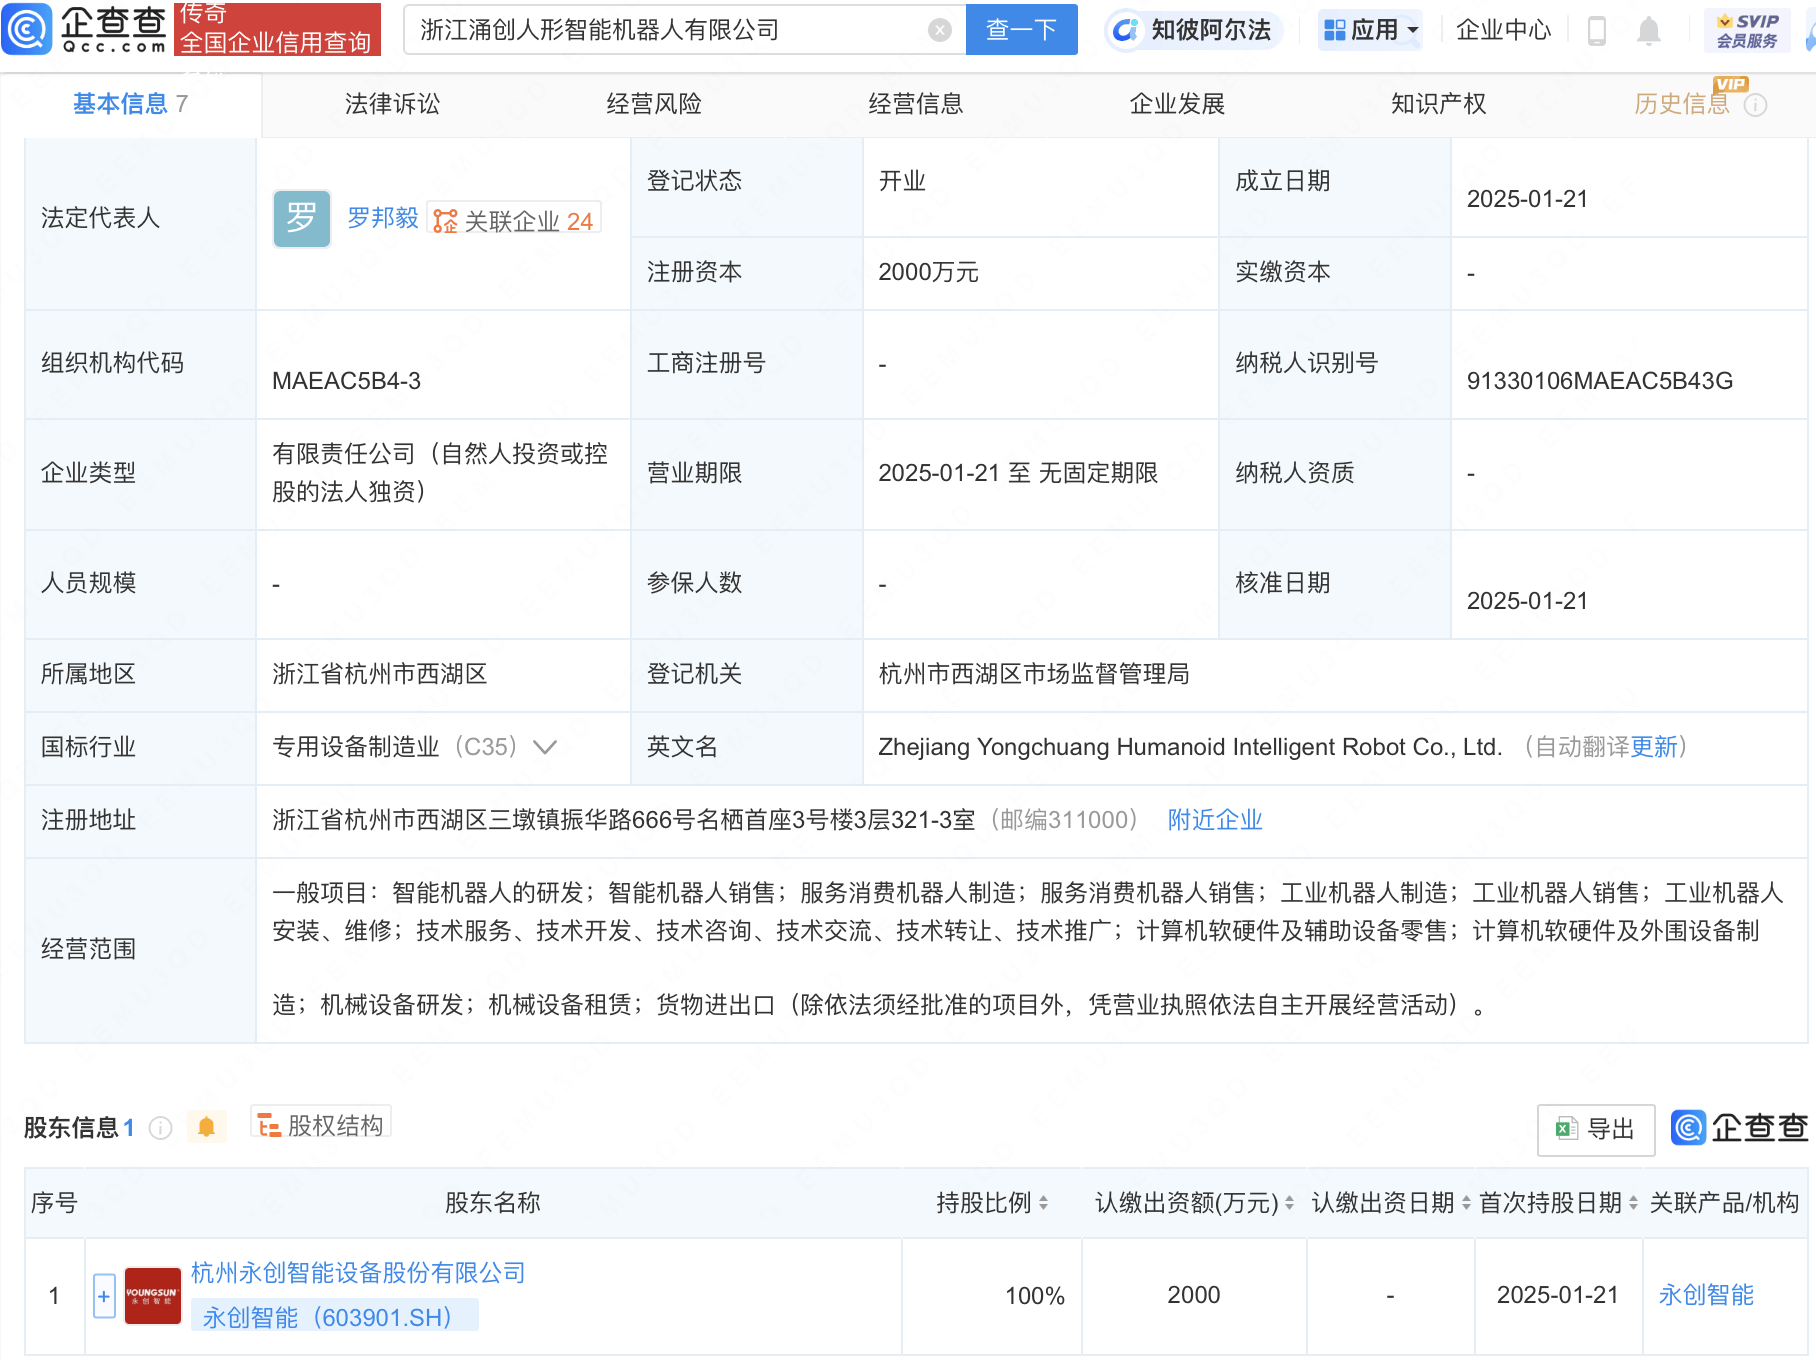Open the 企业中心 link
The height and width of the screenshot is (1360, 1816).
point(1503,30)
